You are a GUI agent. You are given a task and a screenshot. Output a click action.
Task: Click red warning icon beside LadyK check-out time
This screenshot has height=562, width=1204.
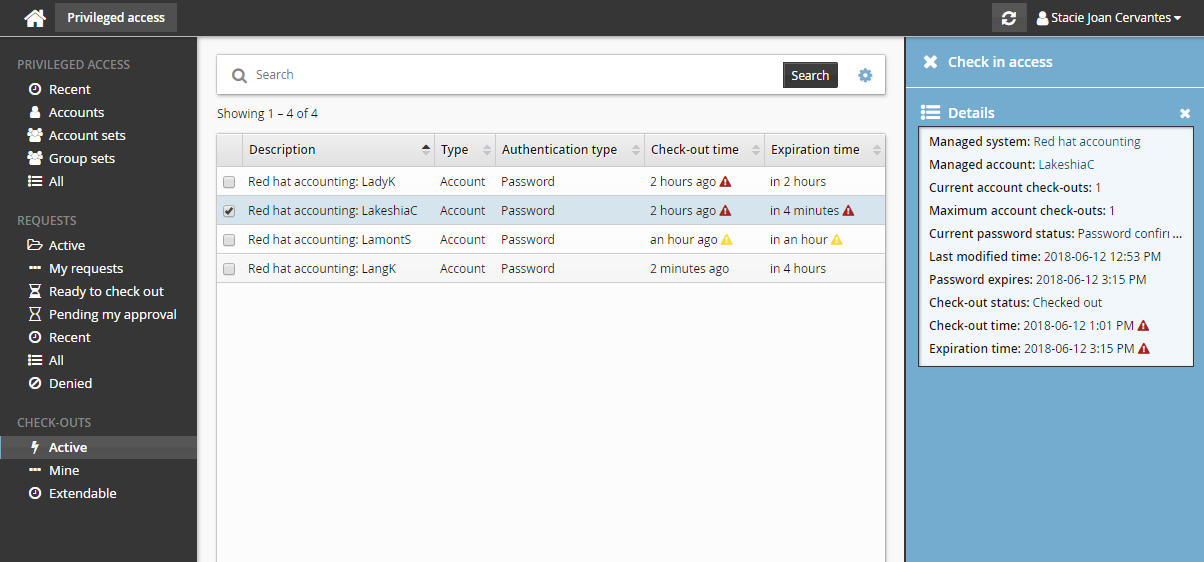pyautogui.click(x=726, y=182)
